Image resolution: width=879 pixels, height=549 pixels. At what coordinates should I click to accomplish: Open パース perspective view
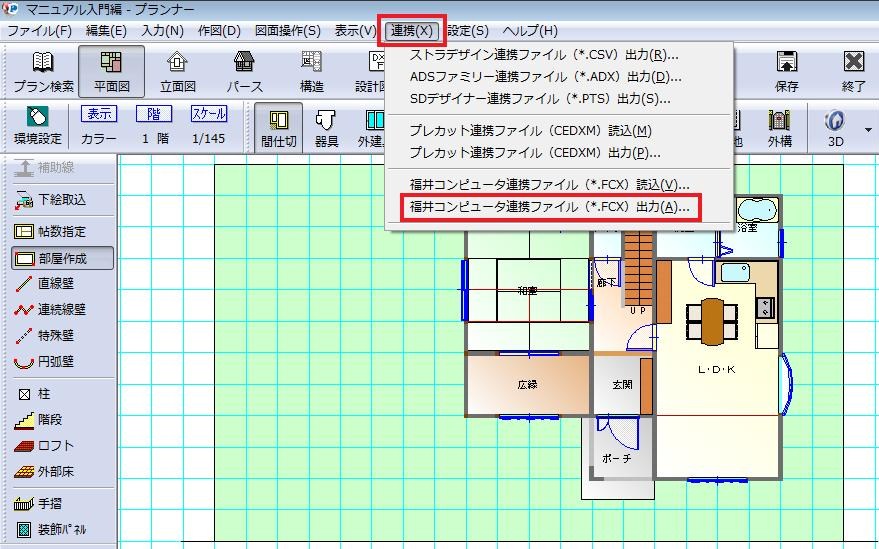[244, 72]
